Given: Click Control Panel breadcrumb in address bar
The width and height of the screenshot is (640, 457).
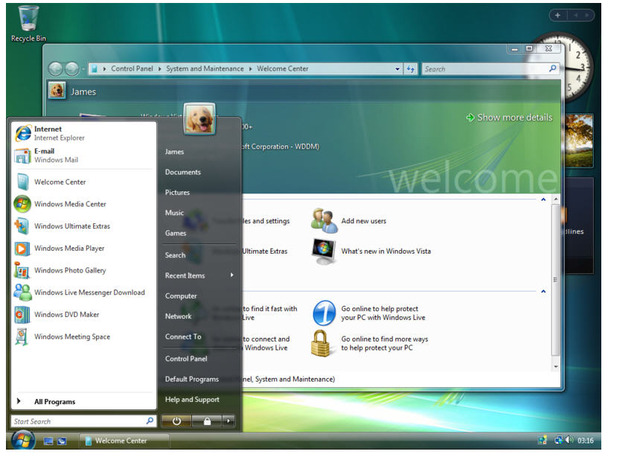Looking at the screenshot, I should click(132, 69).
